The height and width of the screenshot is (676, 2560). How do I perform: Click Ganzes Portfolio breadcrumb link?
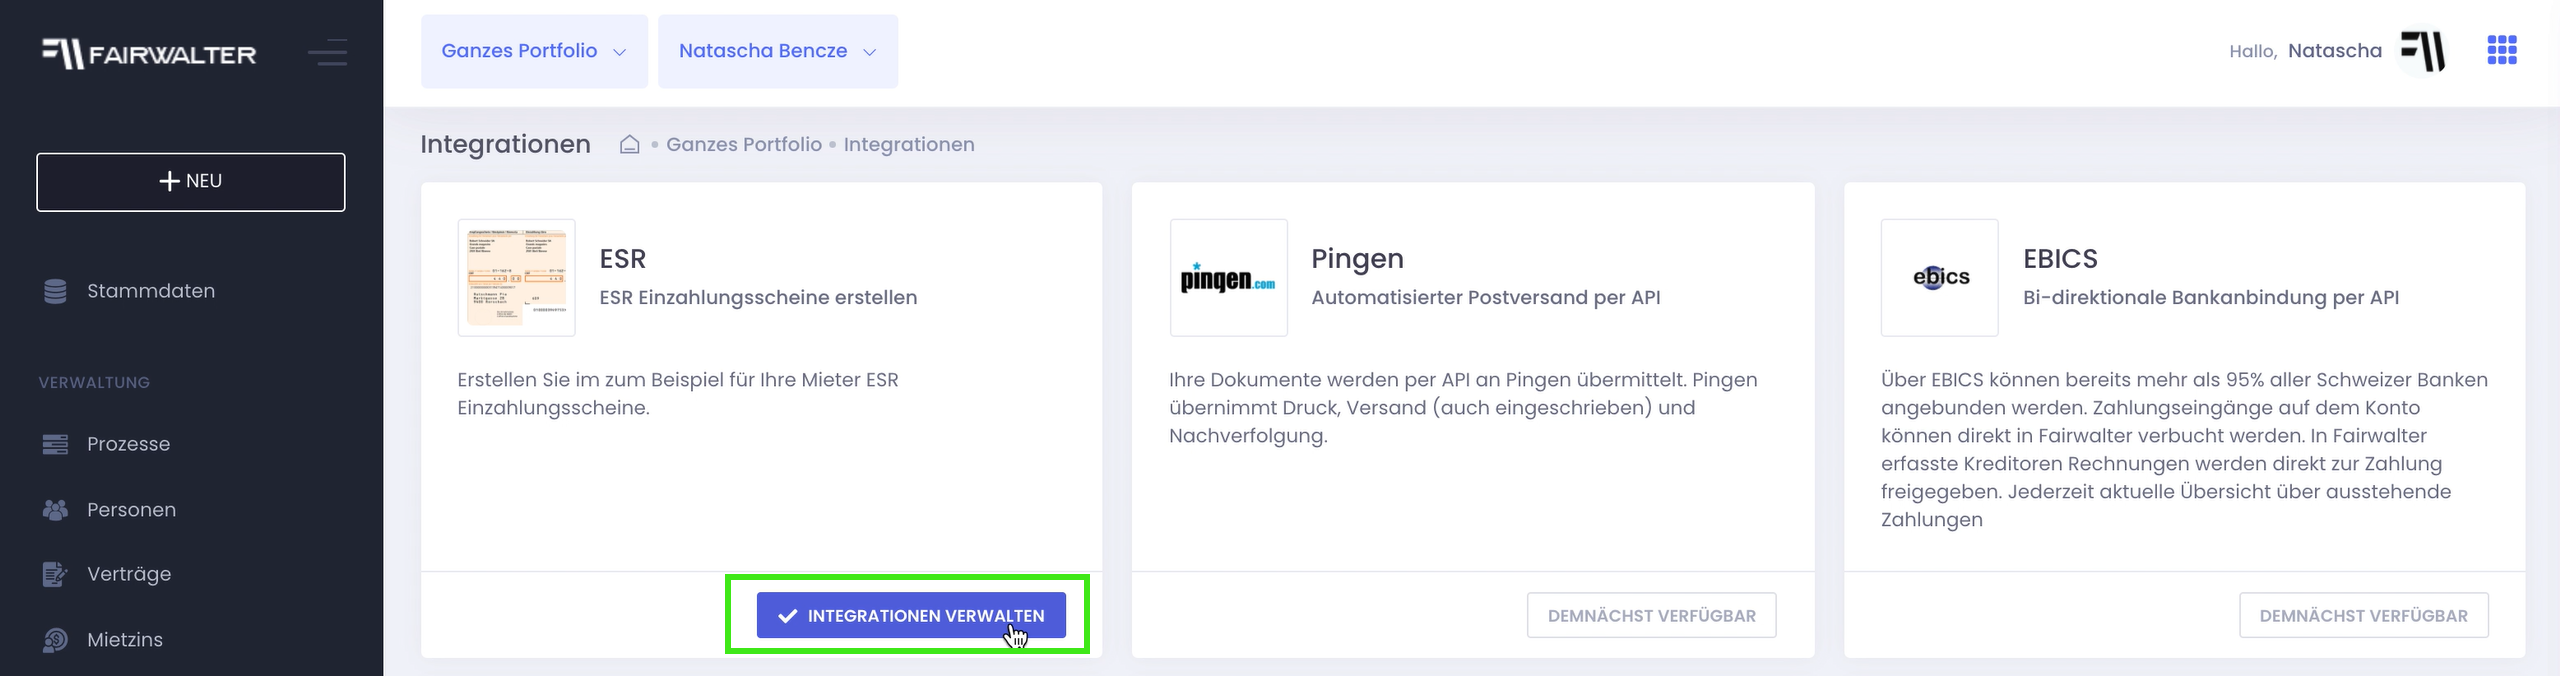coord(743,145)
